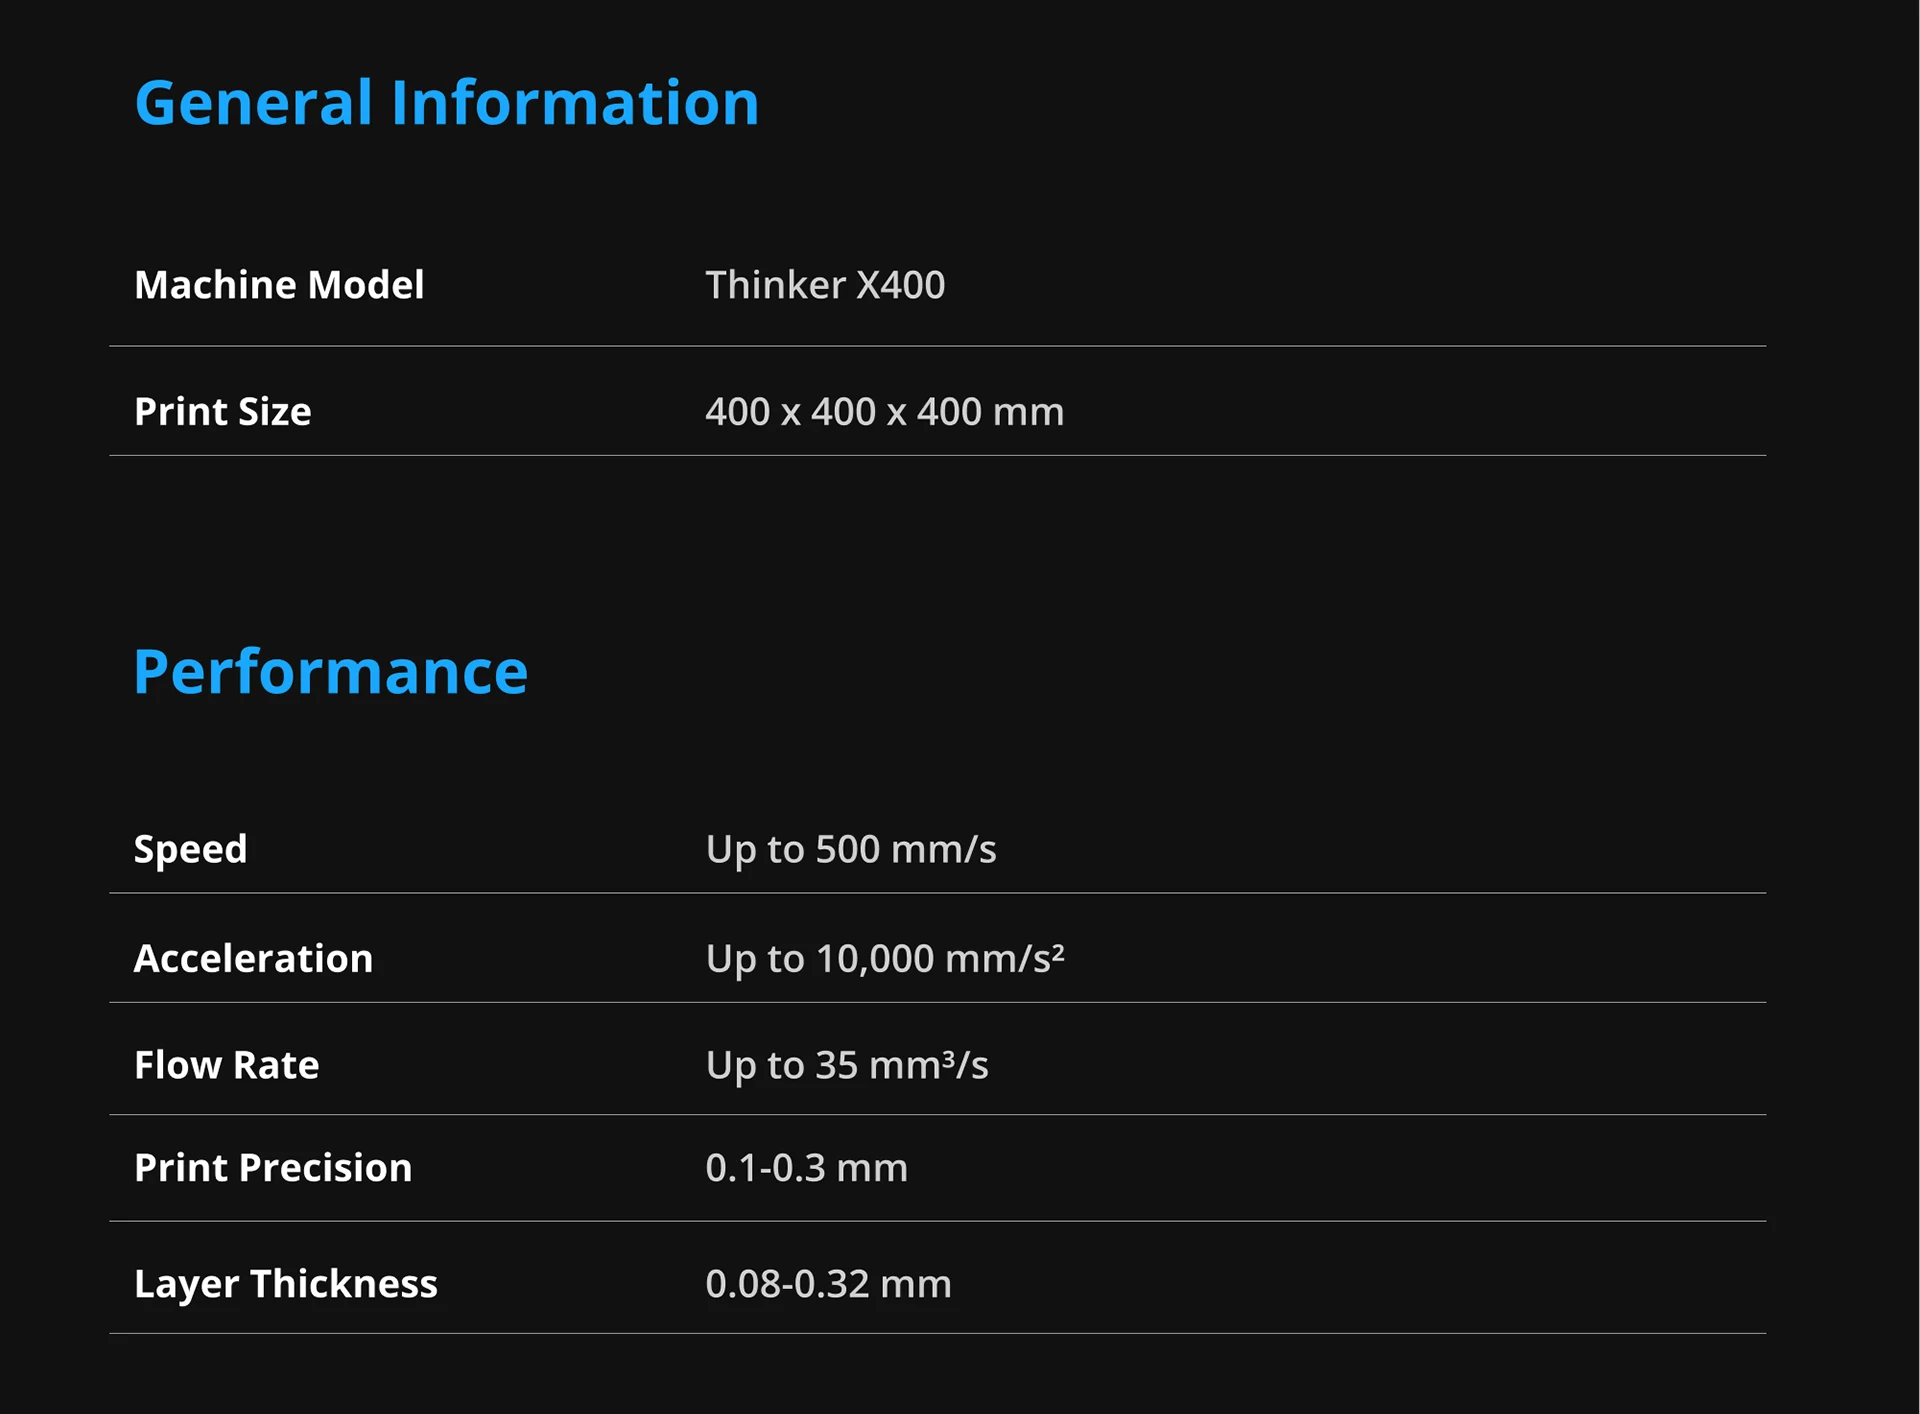This screenshot has height=1414, width=1920.
Task: Click the Layer Thickness label
Action: [285, 1284]
